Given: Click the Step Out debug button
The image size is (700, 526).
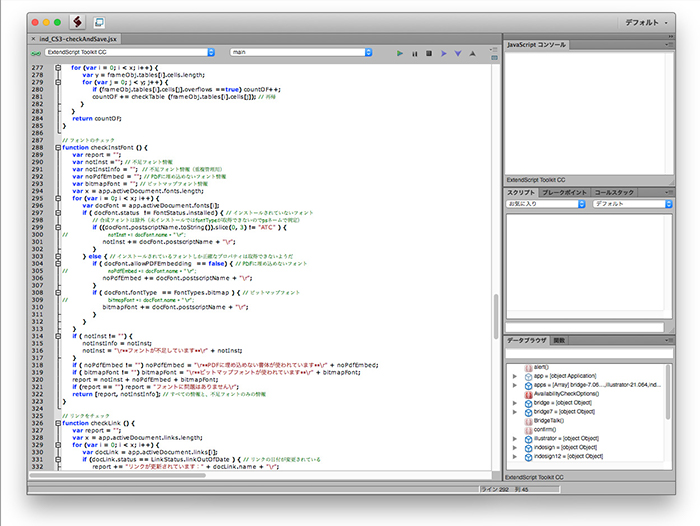Looking at the screenshot, I should pos(473,52).
